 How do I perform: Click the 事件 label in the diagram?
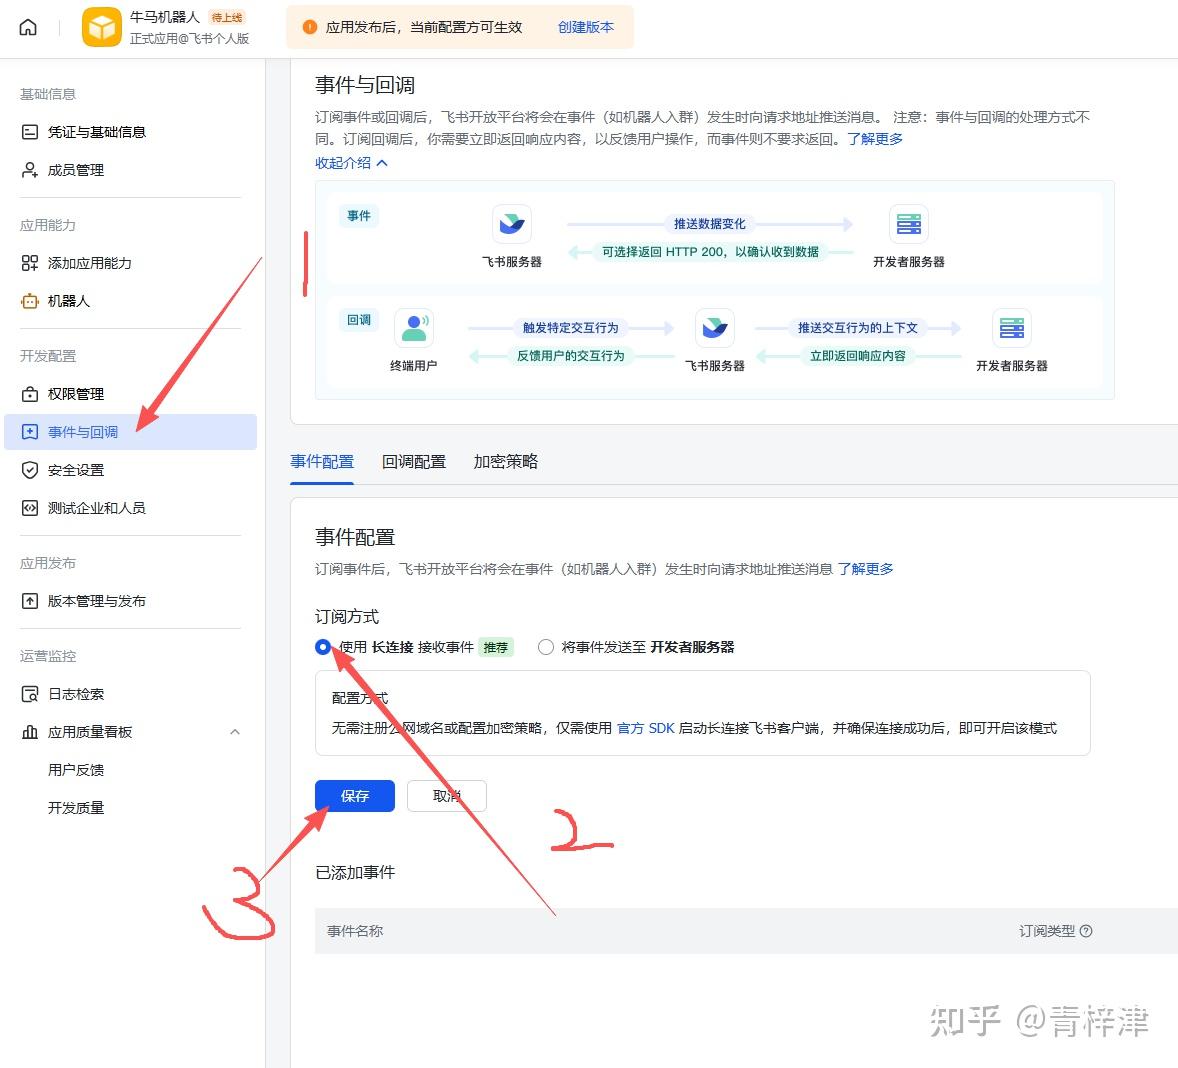(358, 216)
